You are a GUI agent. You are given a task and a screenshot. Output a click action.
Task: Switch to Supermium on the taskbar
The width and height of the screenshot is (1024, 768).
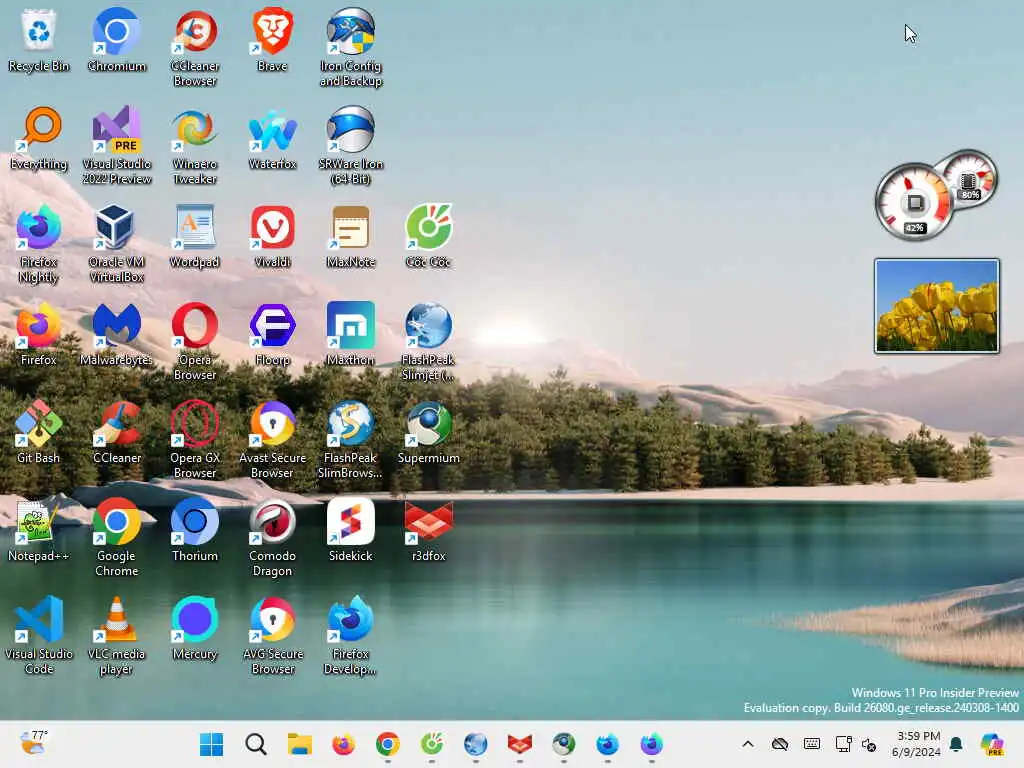564,744
